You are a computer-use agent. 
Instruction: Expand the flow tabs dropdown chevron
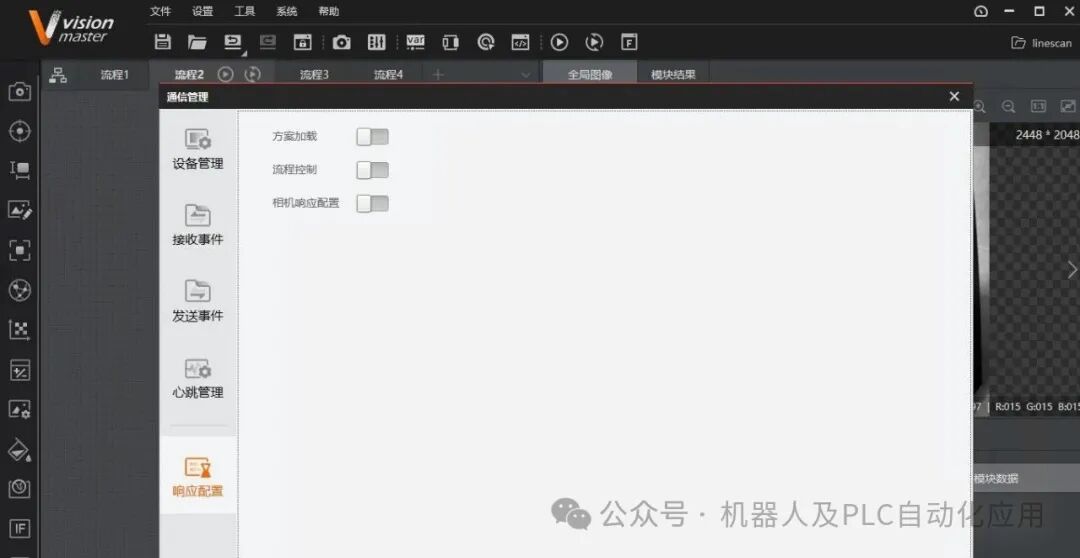tap(526, 74)
